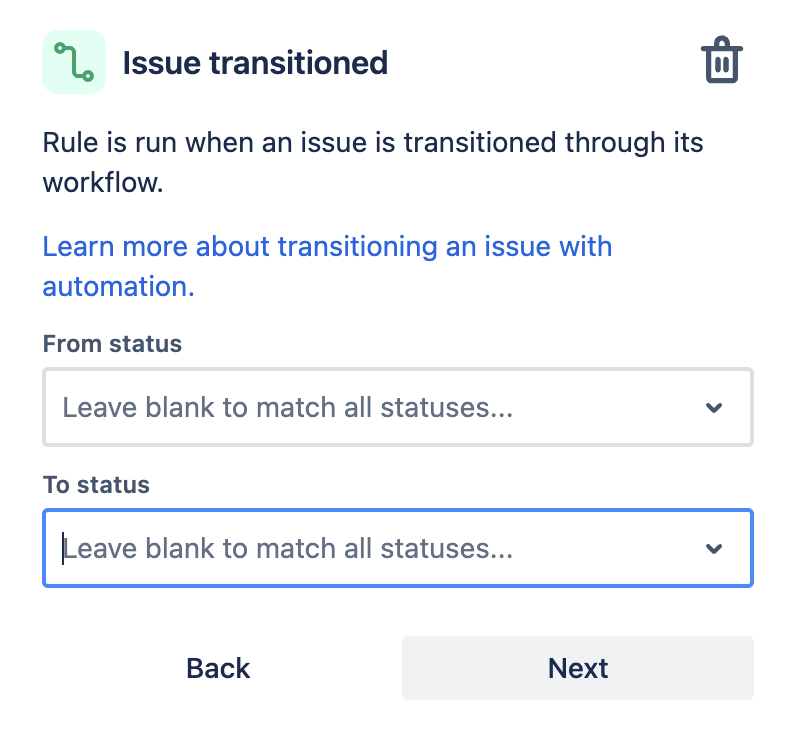Click the Rule is run description text

pyautogui.click(x=372, y=142)
